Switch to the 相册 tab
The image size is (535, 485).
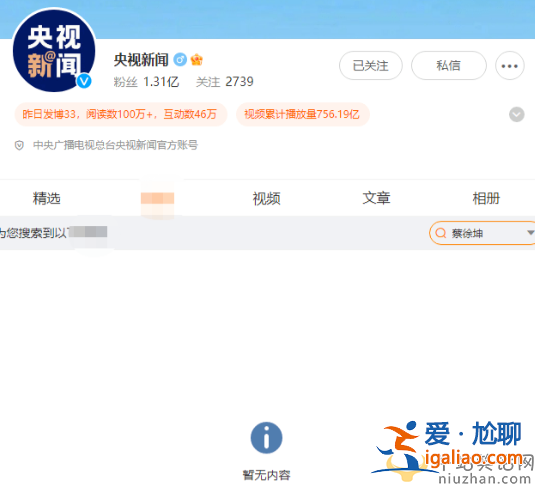(486, 198)
